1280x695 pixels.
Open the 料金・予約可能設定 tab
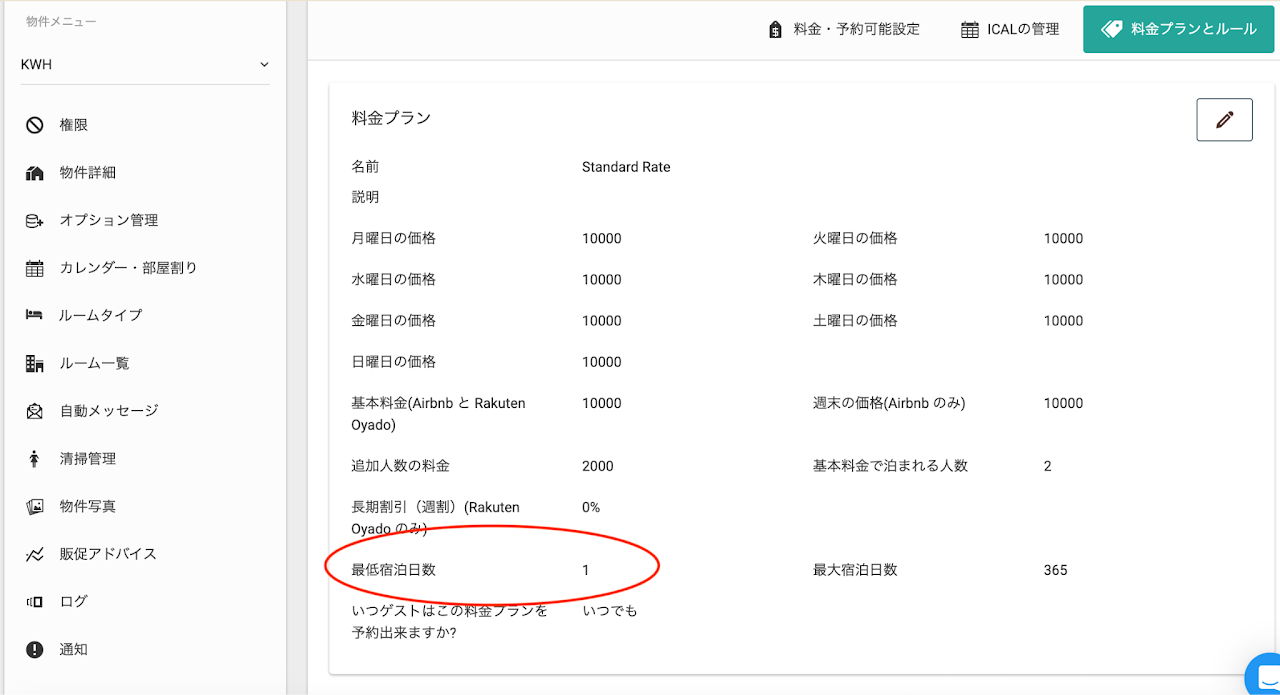843,29
